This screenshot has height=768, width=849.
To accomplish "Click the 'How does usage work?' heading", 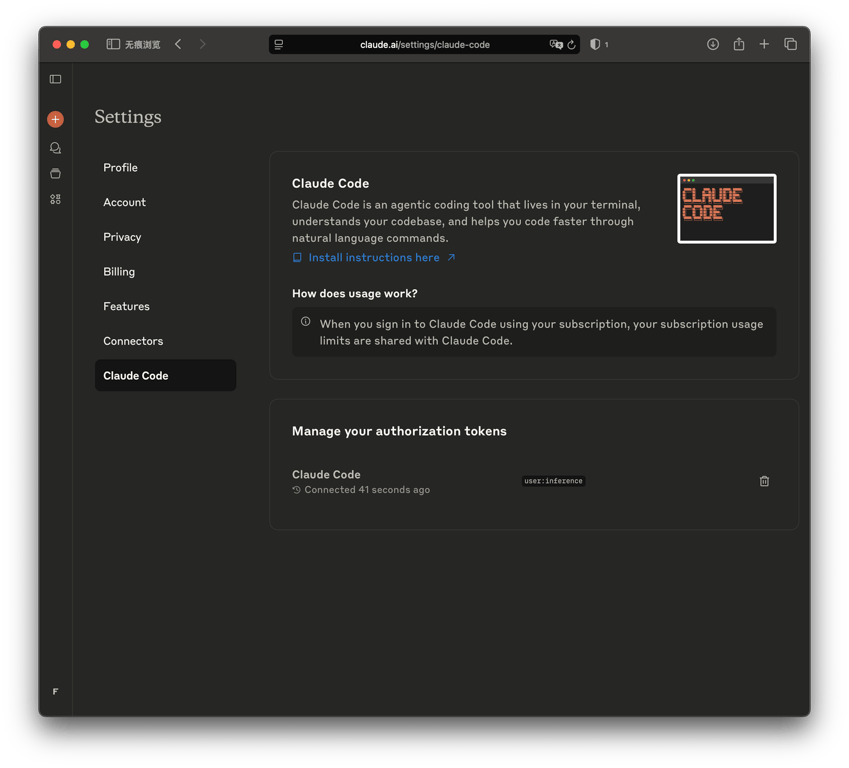I will pos(355,294).
